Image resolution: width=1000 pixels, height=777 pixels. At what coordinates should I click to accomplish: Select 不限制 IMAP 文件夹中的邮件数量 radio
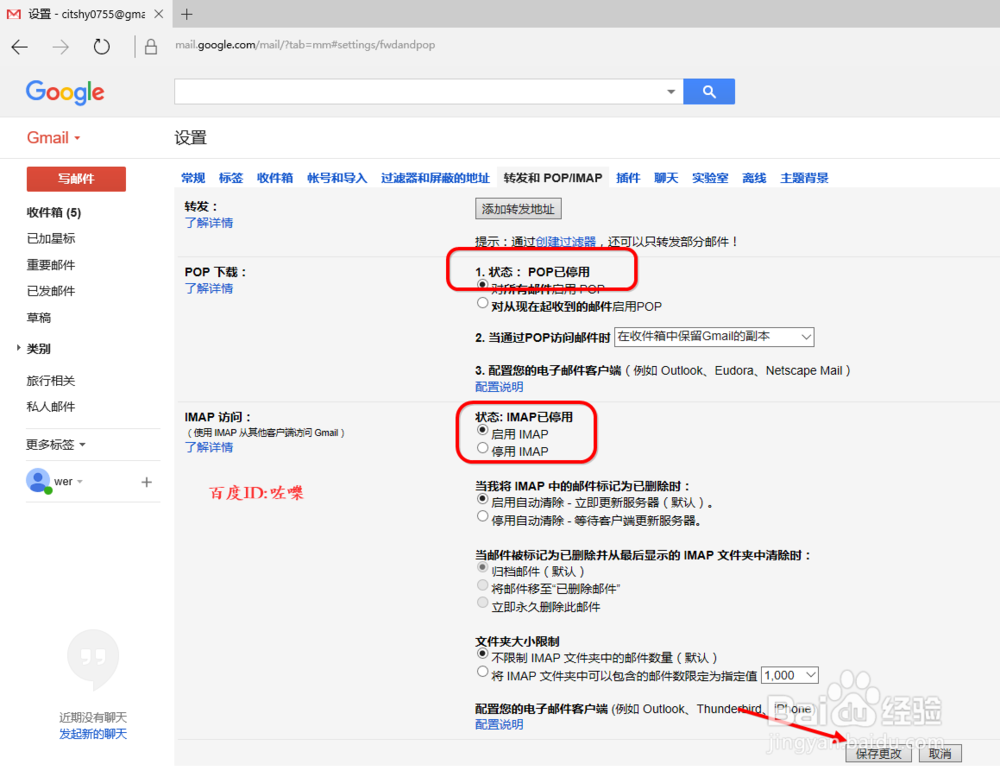[x=483, y=655]
